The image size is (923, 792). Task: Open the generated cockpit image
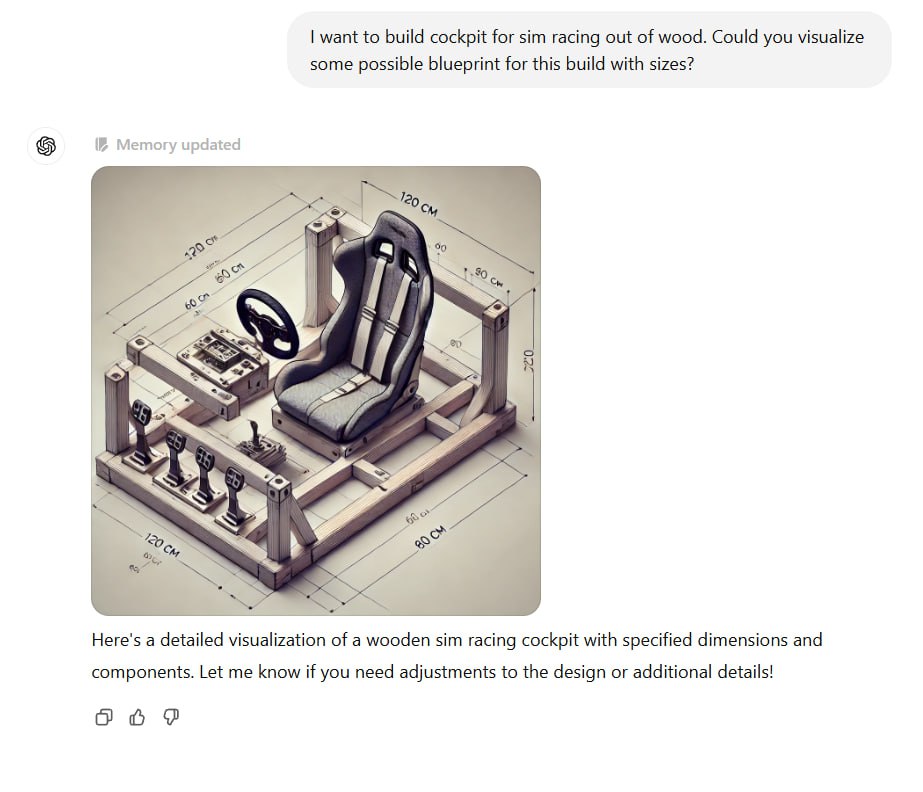(316, 391)
